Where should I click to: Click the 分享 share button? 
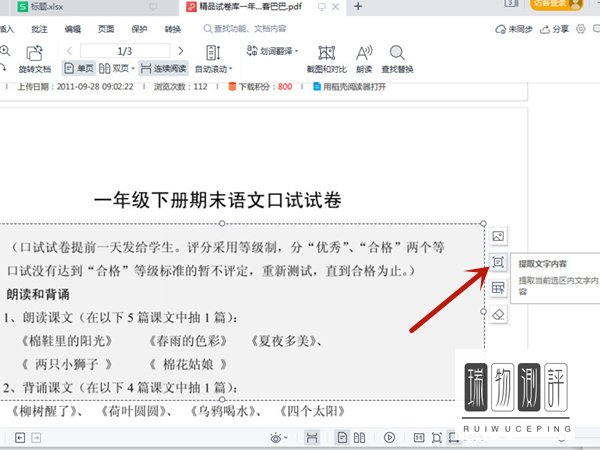(554, 29)
